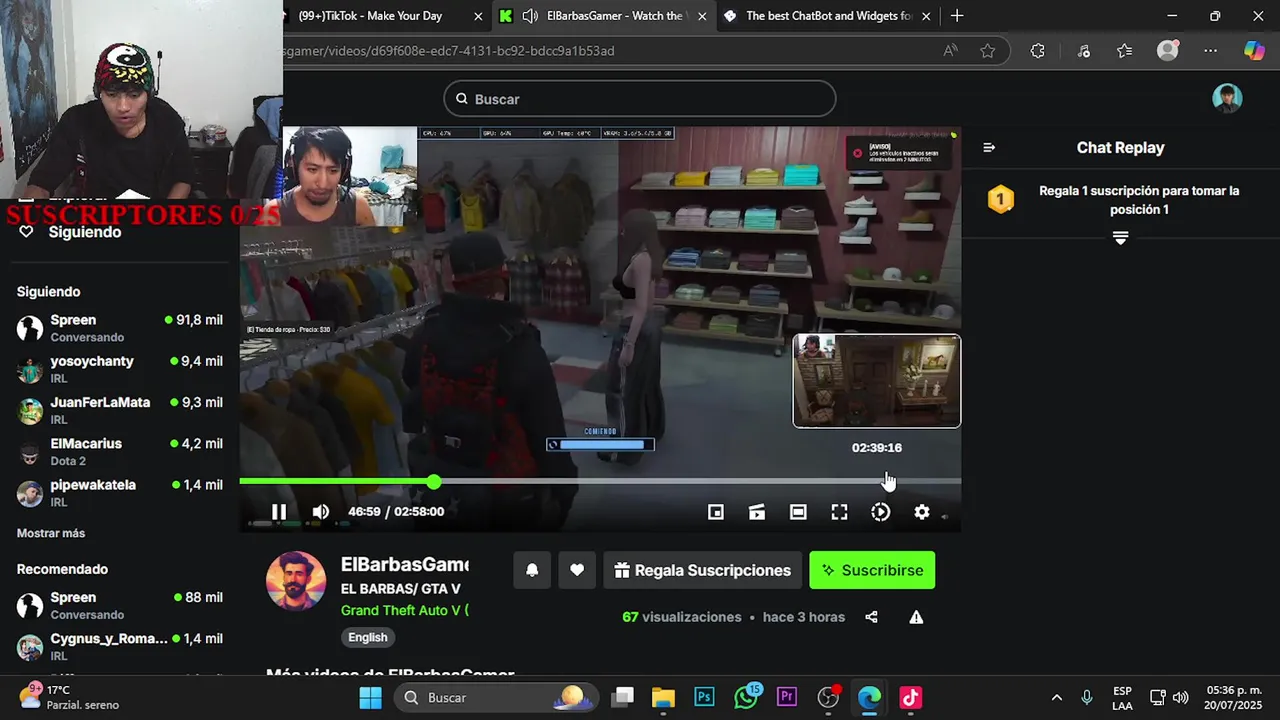Show hidden system tray icons
The width and height of the screenshot is (1280, 720).
pyautogui.click(x=1057, y=698)
